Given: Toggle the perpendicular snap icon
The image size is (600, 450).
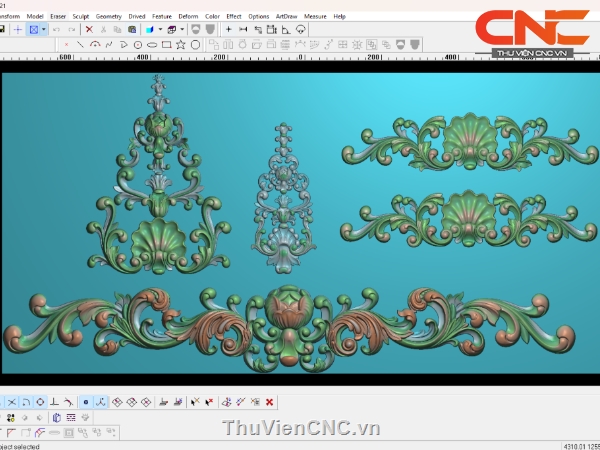Looking at the screenshot, I should click(54, 402).
